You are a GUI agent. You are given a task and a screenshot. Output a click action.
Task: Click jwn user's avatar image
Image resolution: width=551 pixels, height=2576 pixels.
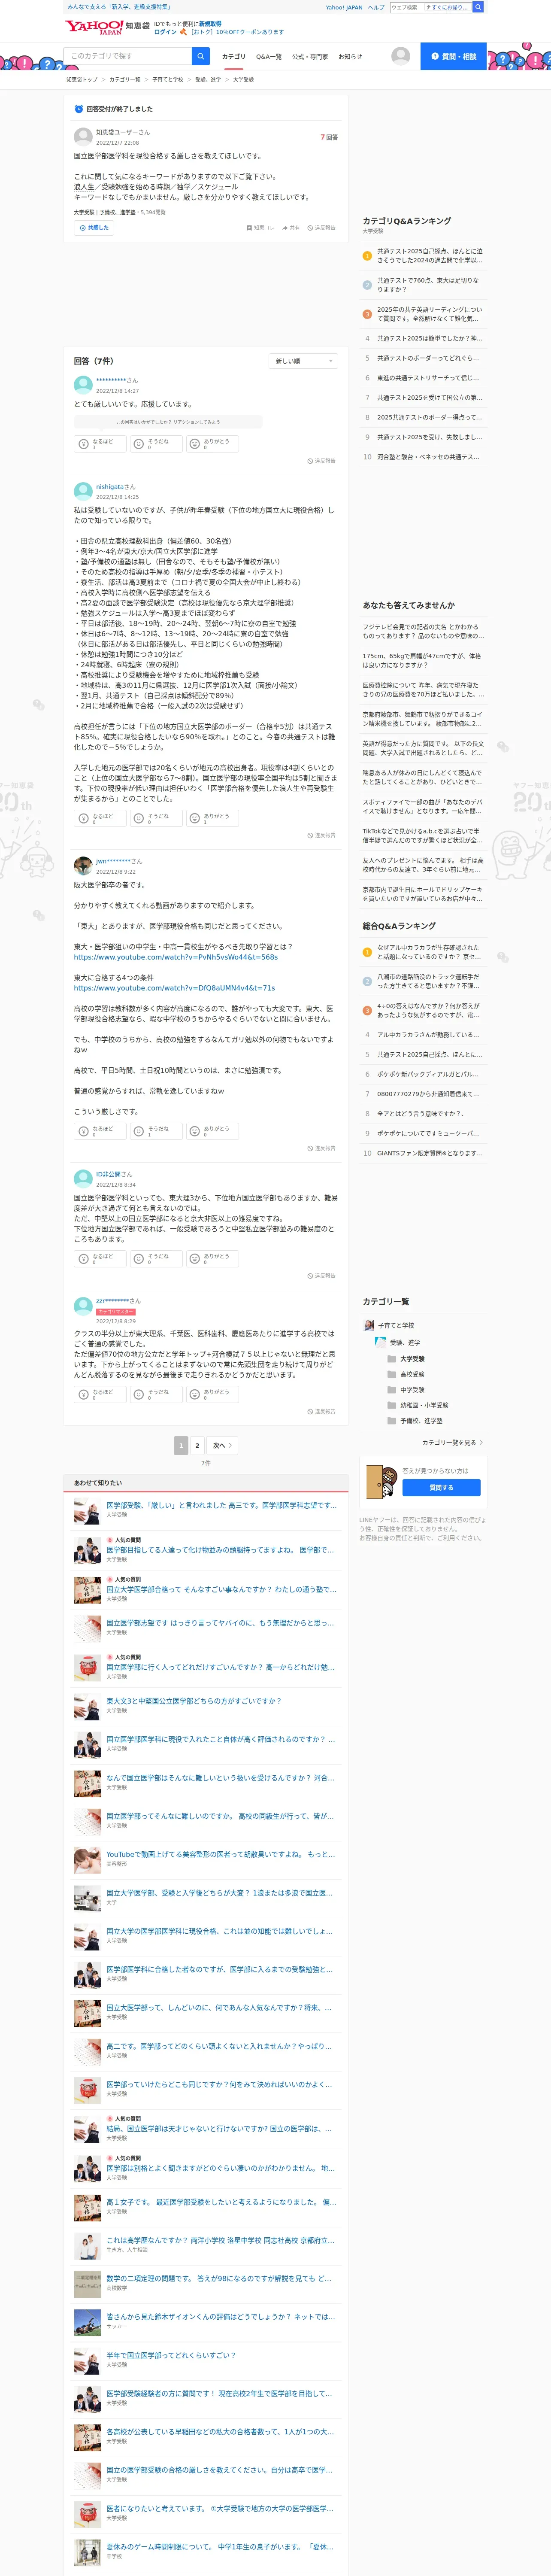pos(83,865)
